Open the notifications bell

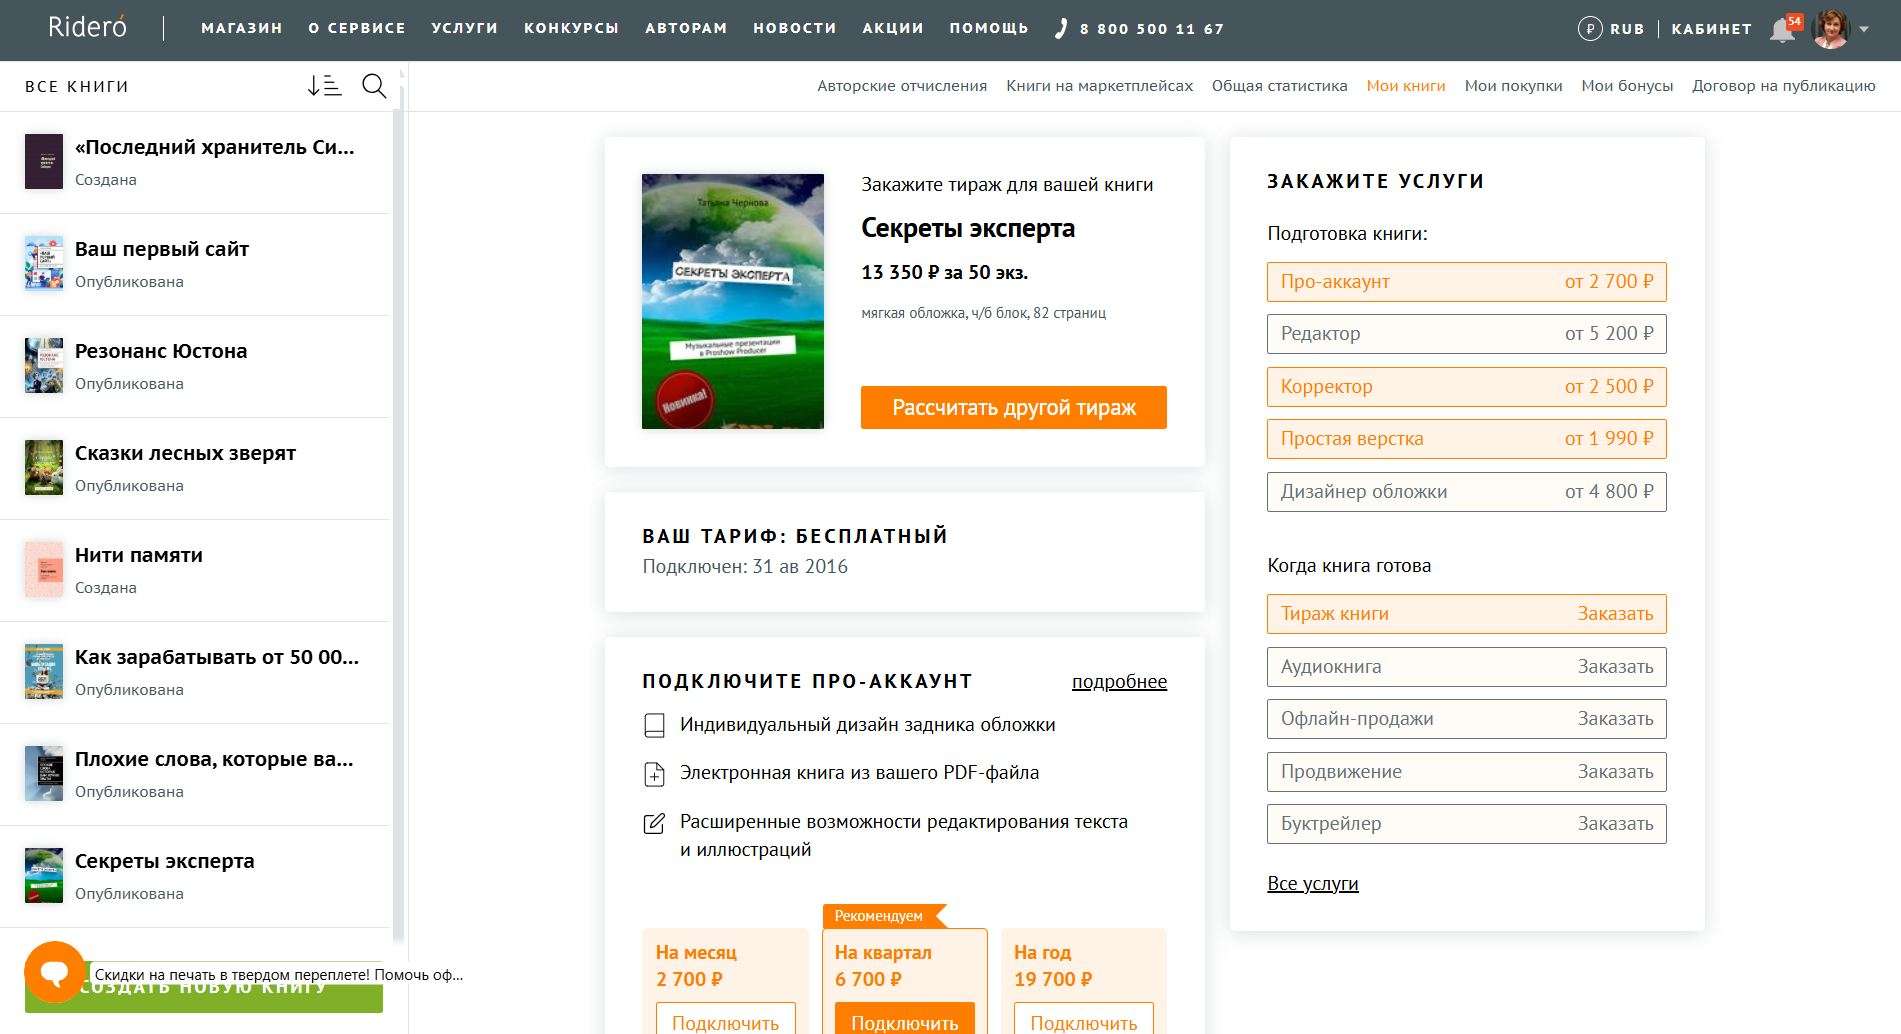(1784, 29)
